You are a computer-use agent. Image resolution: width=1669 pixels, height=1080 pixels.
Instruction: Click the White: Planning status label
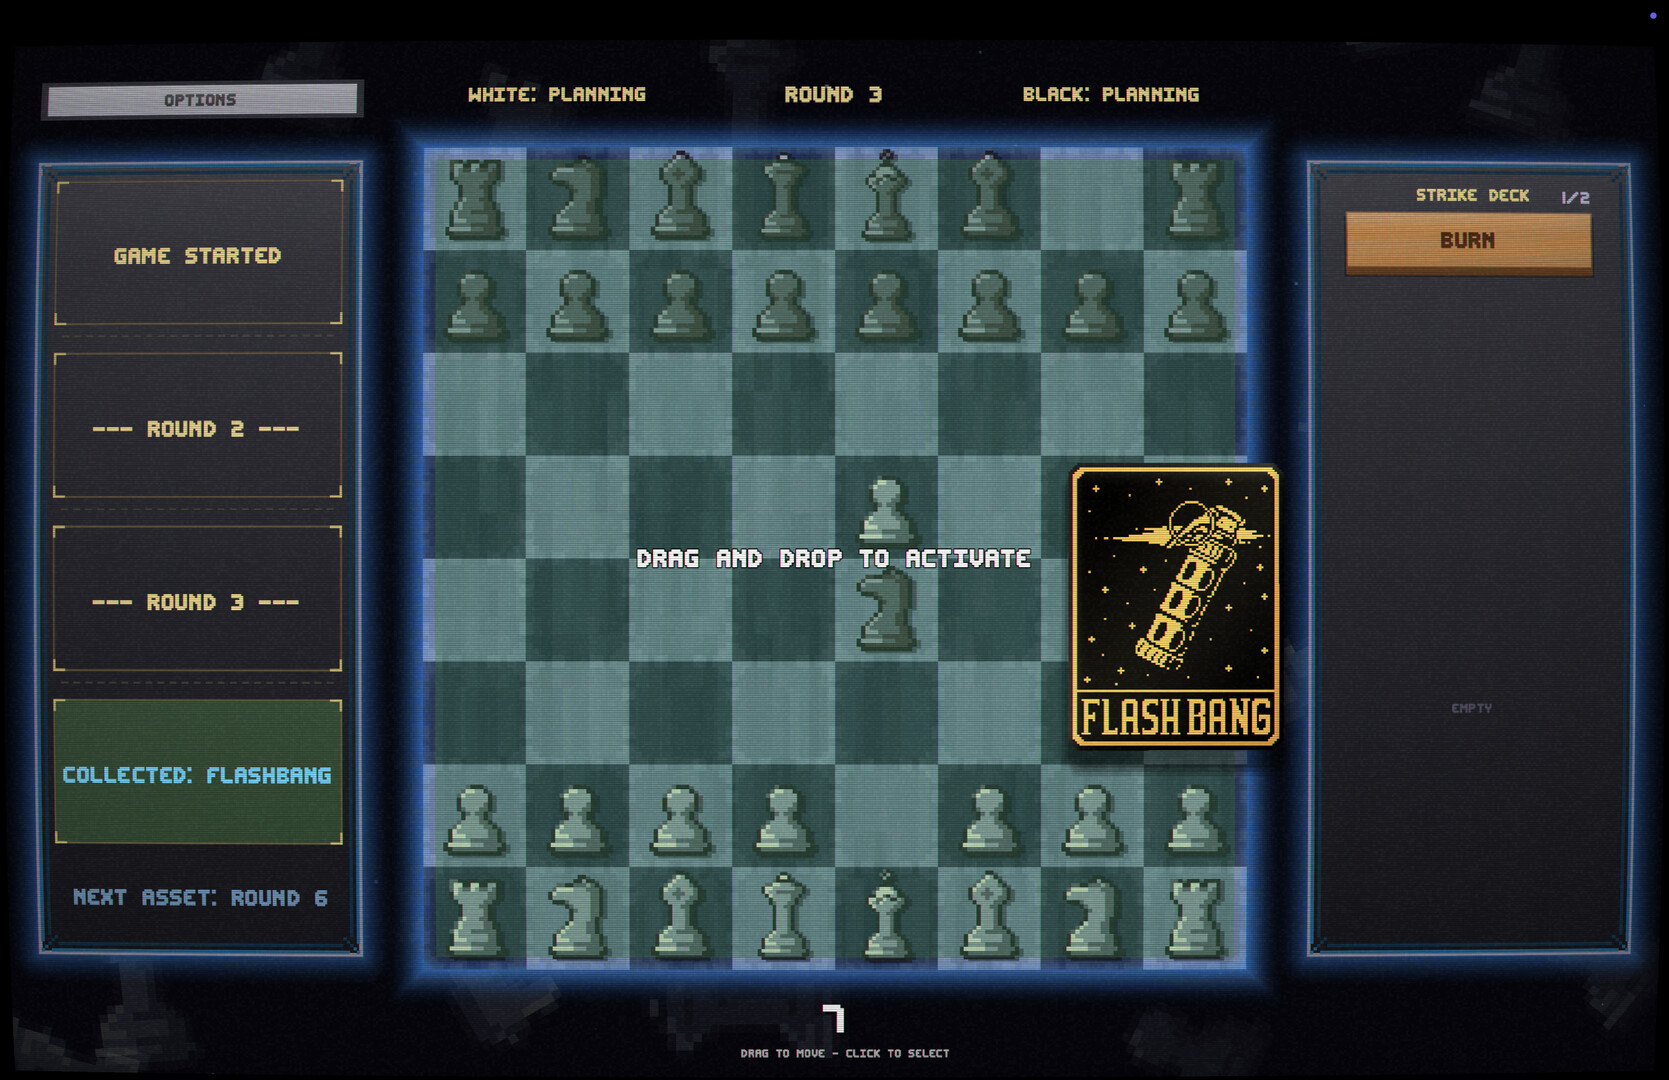556,94
